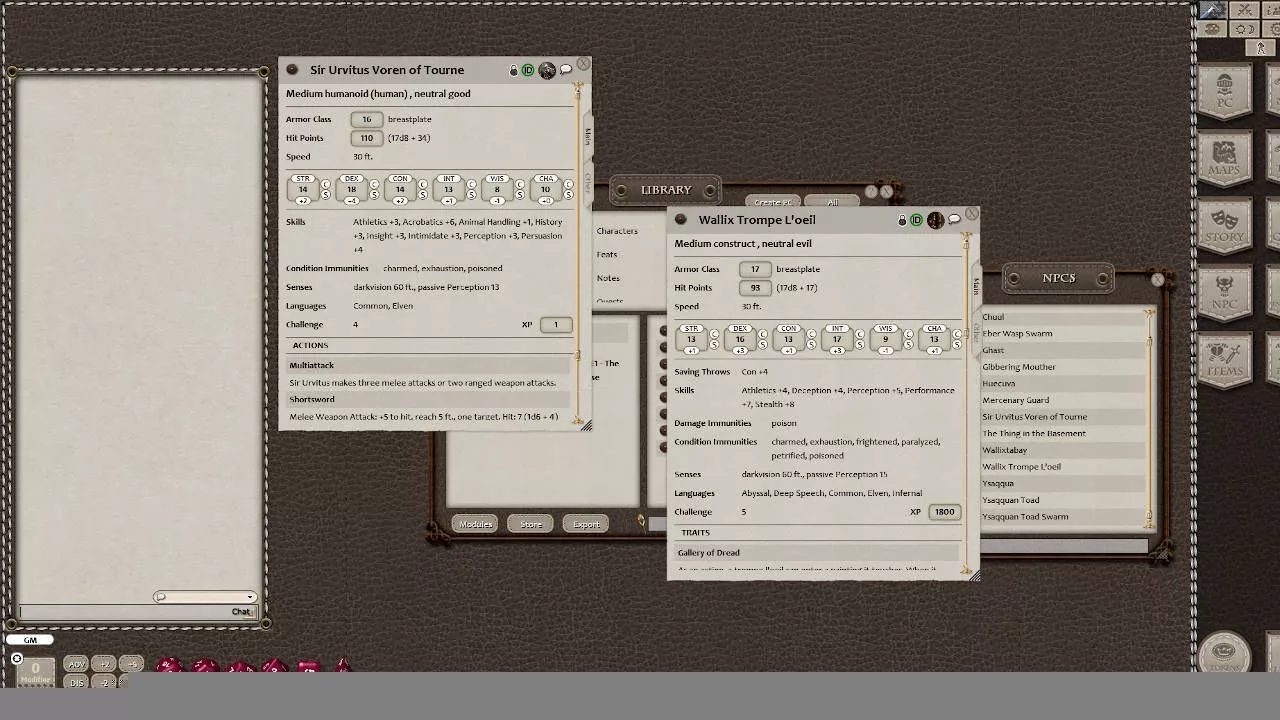Viewport: 1280px width, 720px height.
Task: Click the GM speaker label
Action: [x=30, y=640]
